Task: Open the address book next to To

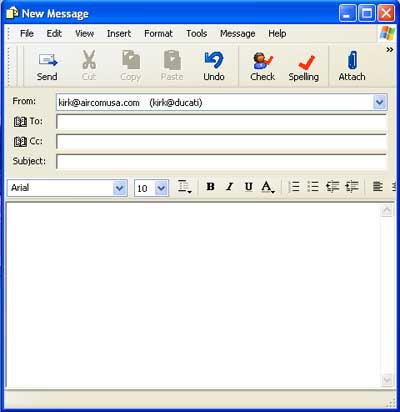Action: pos(20,122)
